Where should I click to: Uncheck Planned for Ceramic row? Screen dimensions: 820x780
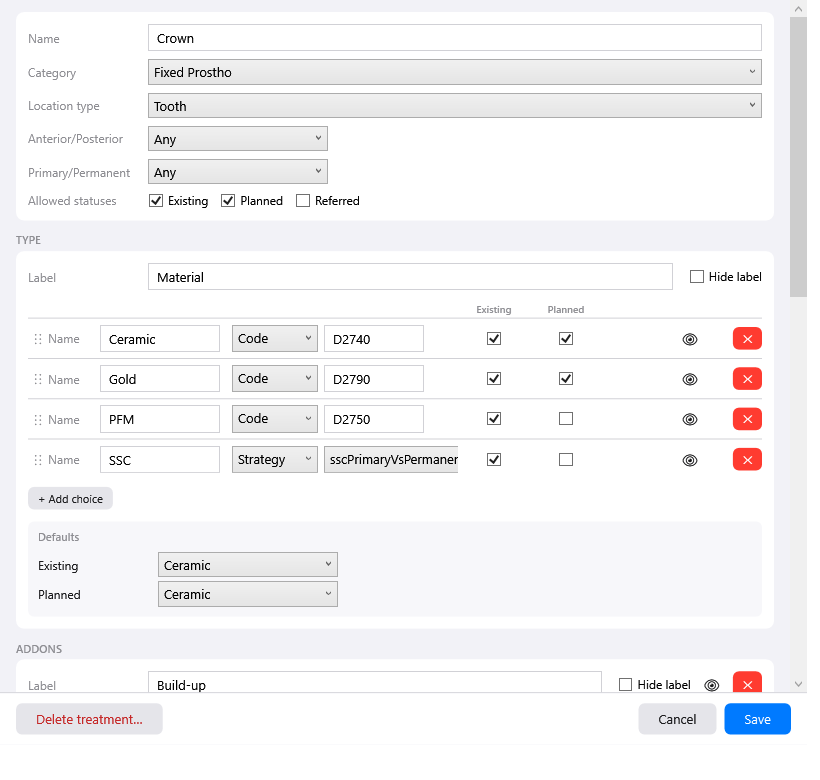click(566, 339)
